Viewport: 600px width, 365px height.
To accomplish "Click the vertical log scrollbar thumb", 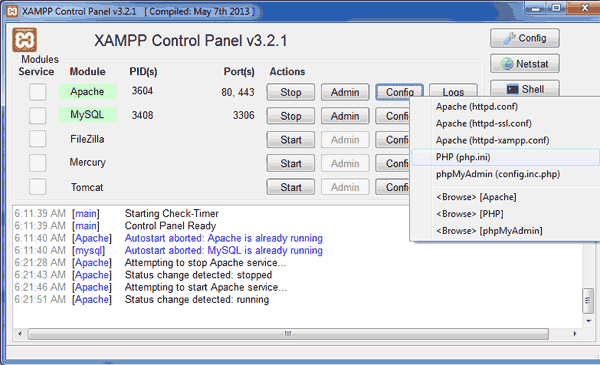I will click(588, 301).
